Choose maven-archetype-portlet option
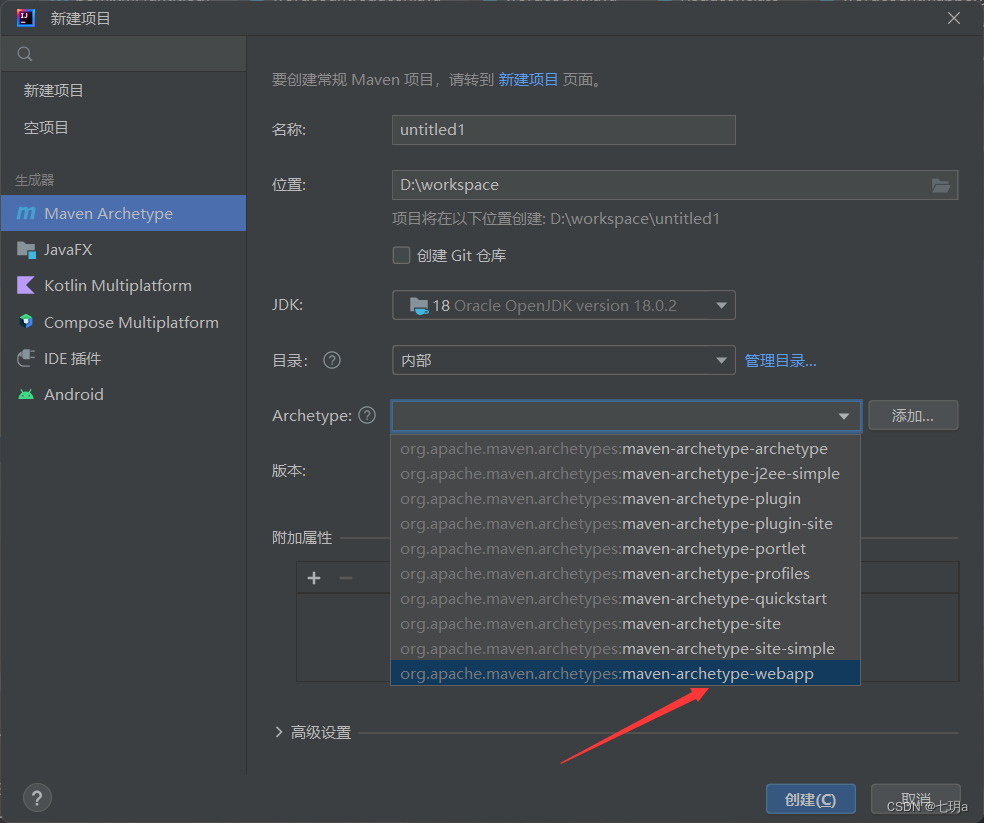This screenshot has width=984, height=823. pos(625,549)
